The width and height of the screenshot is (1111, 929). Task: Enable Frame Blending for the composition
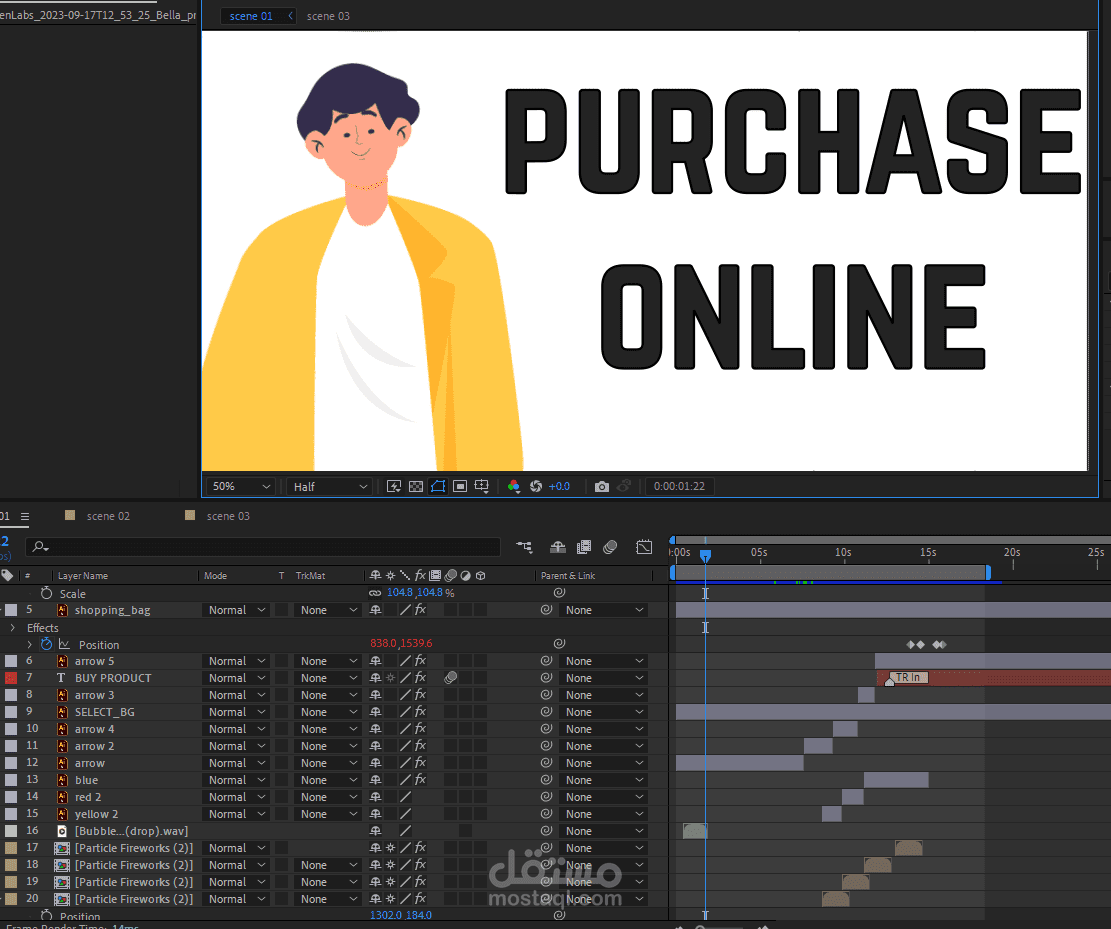click(x=584, y=547)
